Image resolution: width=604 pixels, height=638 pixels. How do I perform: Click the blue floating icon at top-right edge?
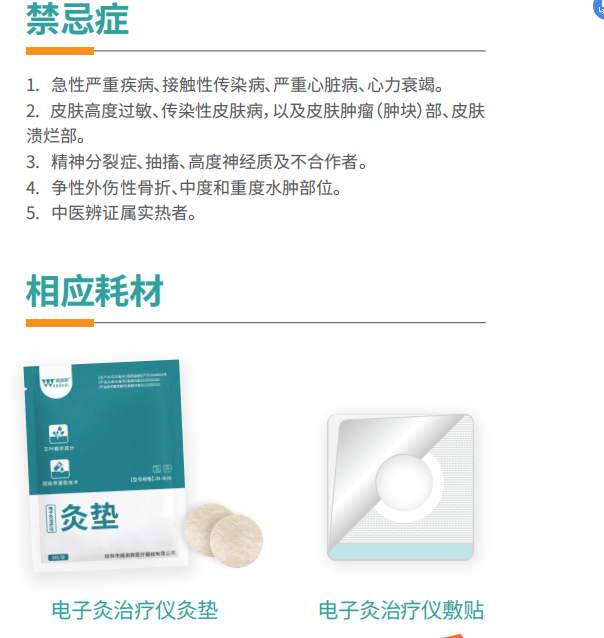[x=599, y=7]
